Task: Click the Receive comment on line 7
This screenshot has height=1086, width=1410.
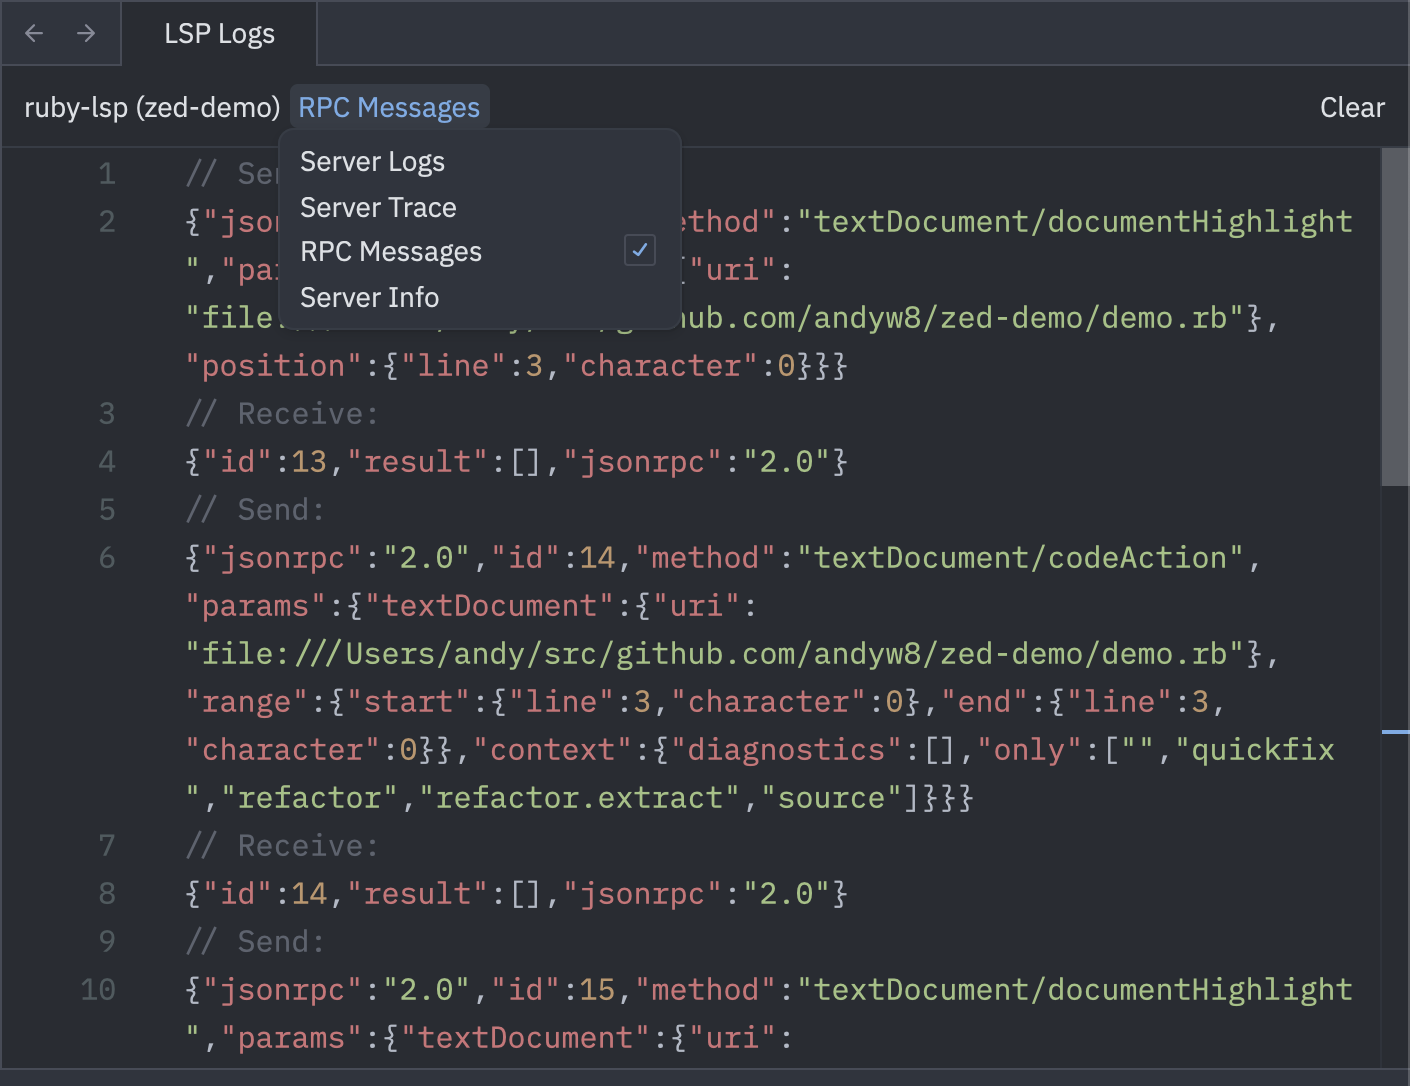Action: pyautogui.click(x=282, y=846)
